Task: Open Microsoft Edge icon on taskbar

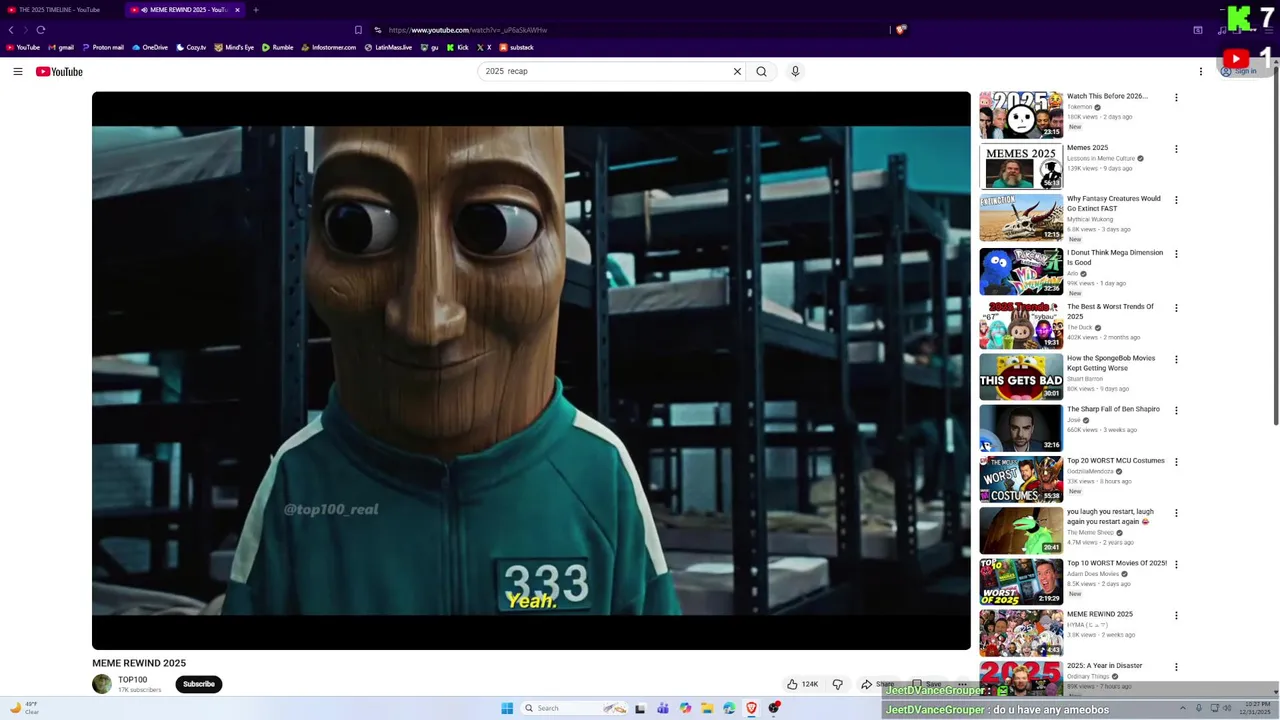Action: tap(729, 708)
